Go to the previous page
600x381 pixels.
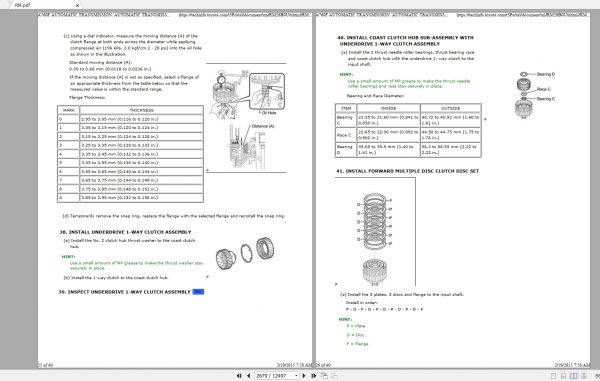(248, 376)
